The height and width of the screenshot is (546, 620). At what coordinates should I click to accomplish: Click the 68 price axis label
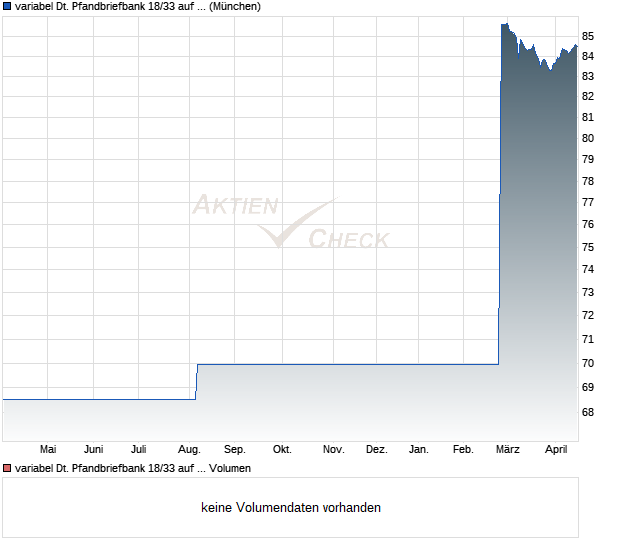click(588, 412)
